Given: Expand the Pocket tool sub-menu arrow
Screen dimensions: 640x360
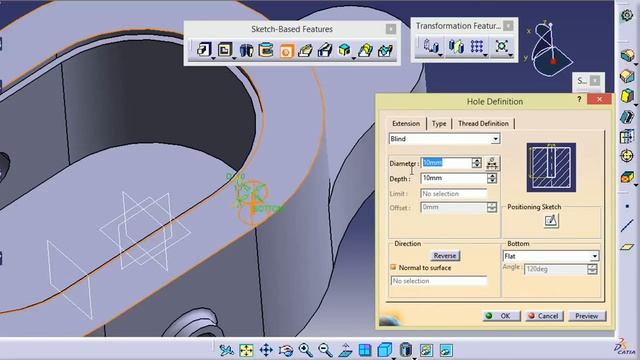Looking at the screenshot, I should pyautogui.click(x=234, y=59).
